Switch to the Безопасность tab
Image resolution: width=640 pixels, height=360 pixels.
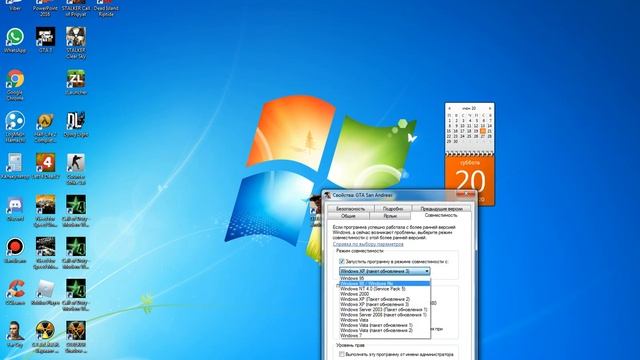coord(351,209)
